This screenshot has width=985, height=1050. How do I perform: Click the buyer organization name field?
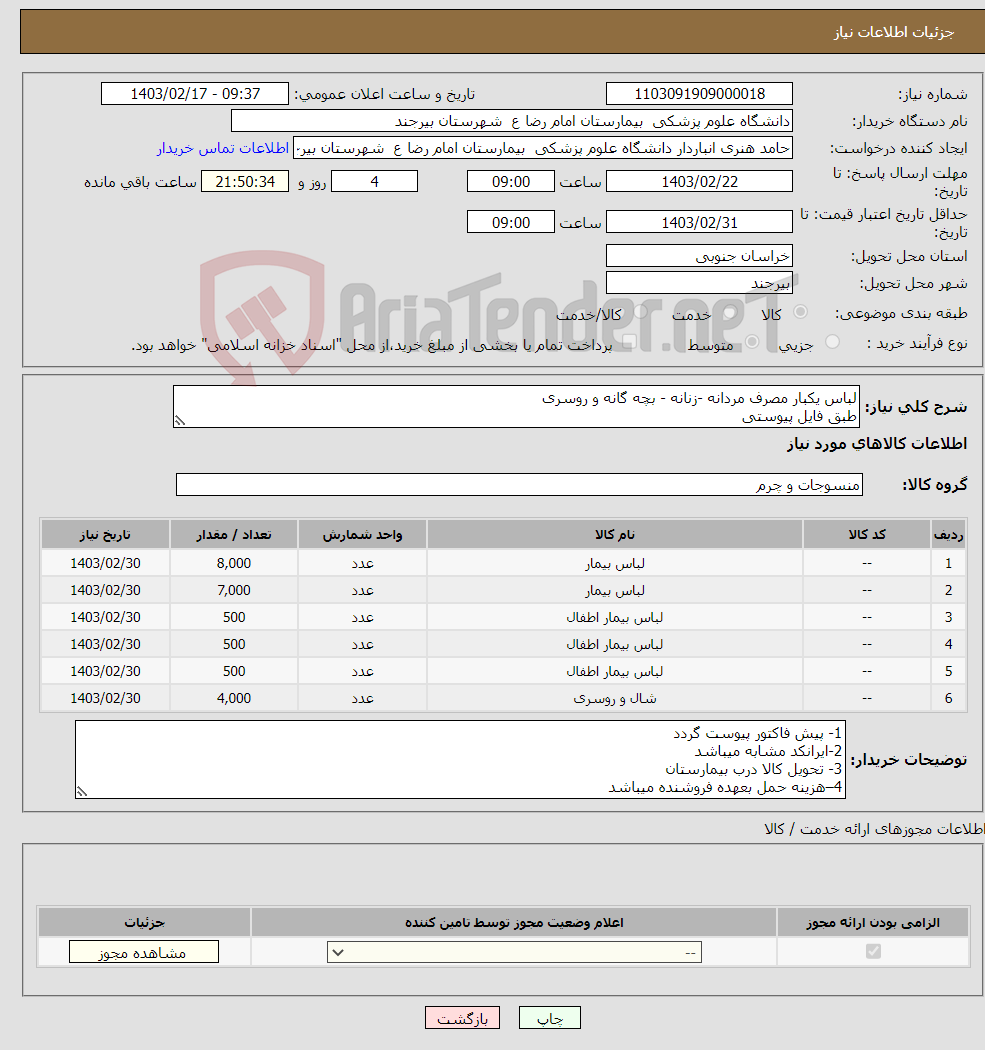pyautogui.click(x=512, y=121)
